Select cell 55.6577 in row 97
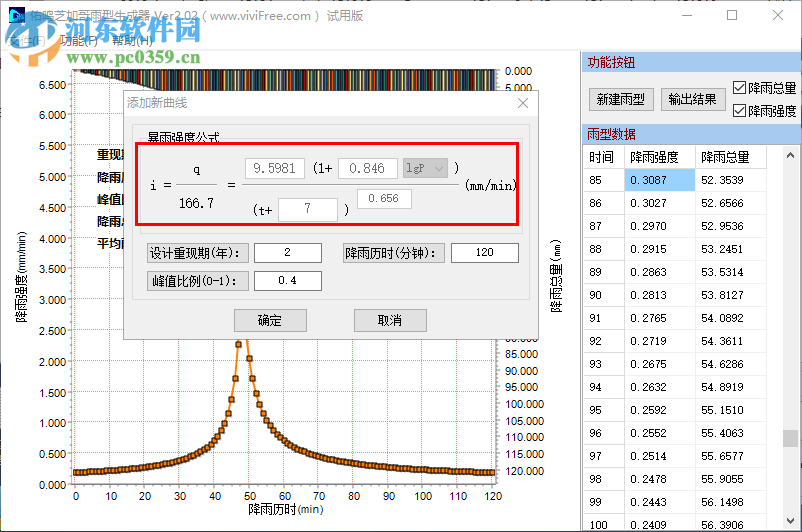The width and height of the screenshot is (802, 532). pos(730,456)
